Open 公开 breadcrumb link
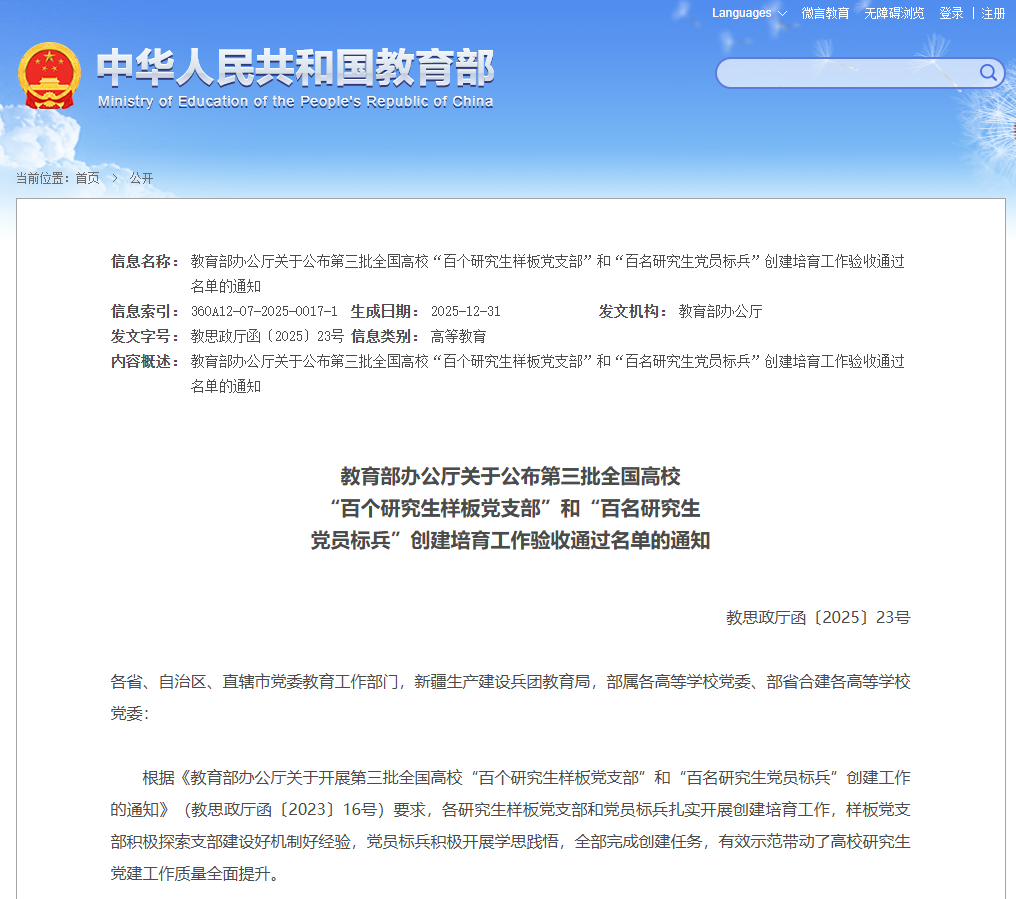1016x899 pixels. pyautogui.click(x=141, y=178)
